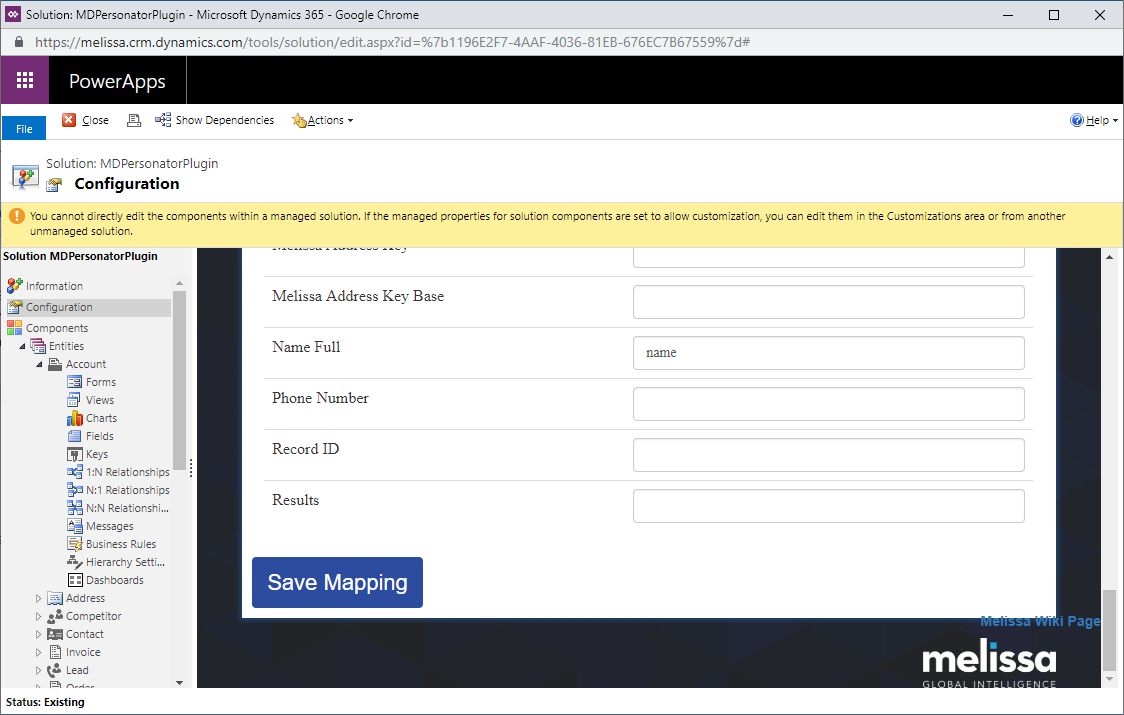Click the Account entity icon
Viewport: 1124px width, 715px height.
pyautogui.click(x=55, y=364)
